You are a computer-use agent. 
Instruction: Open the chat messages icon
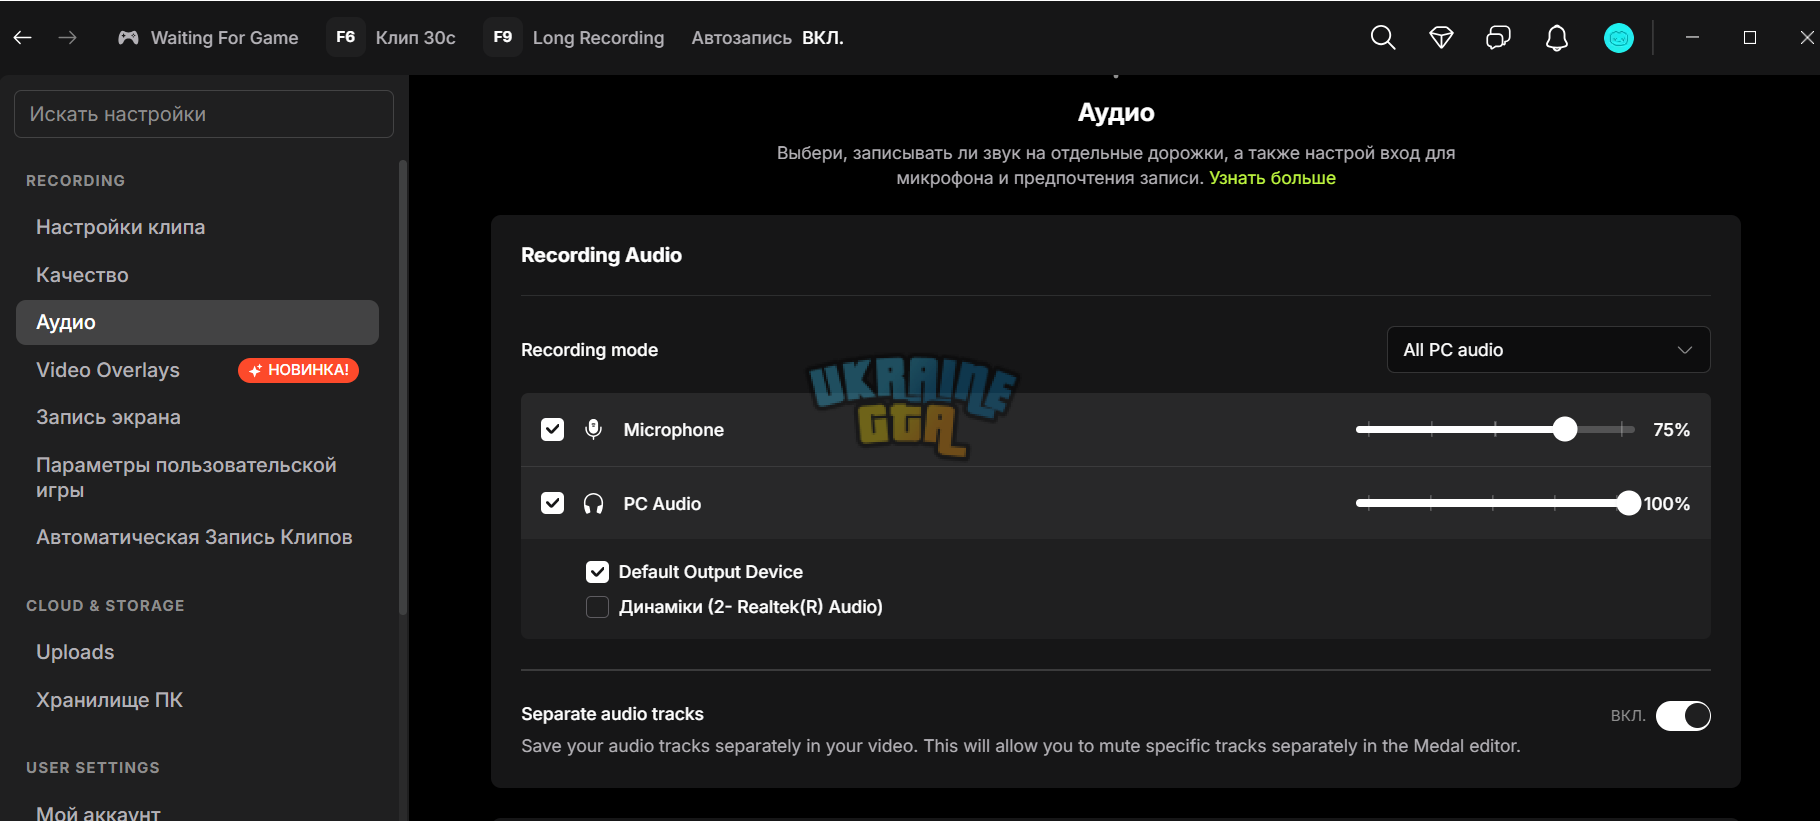pos(1498,38)
